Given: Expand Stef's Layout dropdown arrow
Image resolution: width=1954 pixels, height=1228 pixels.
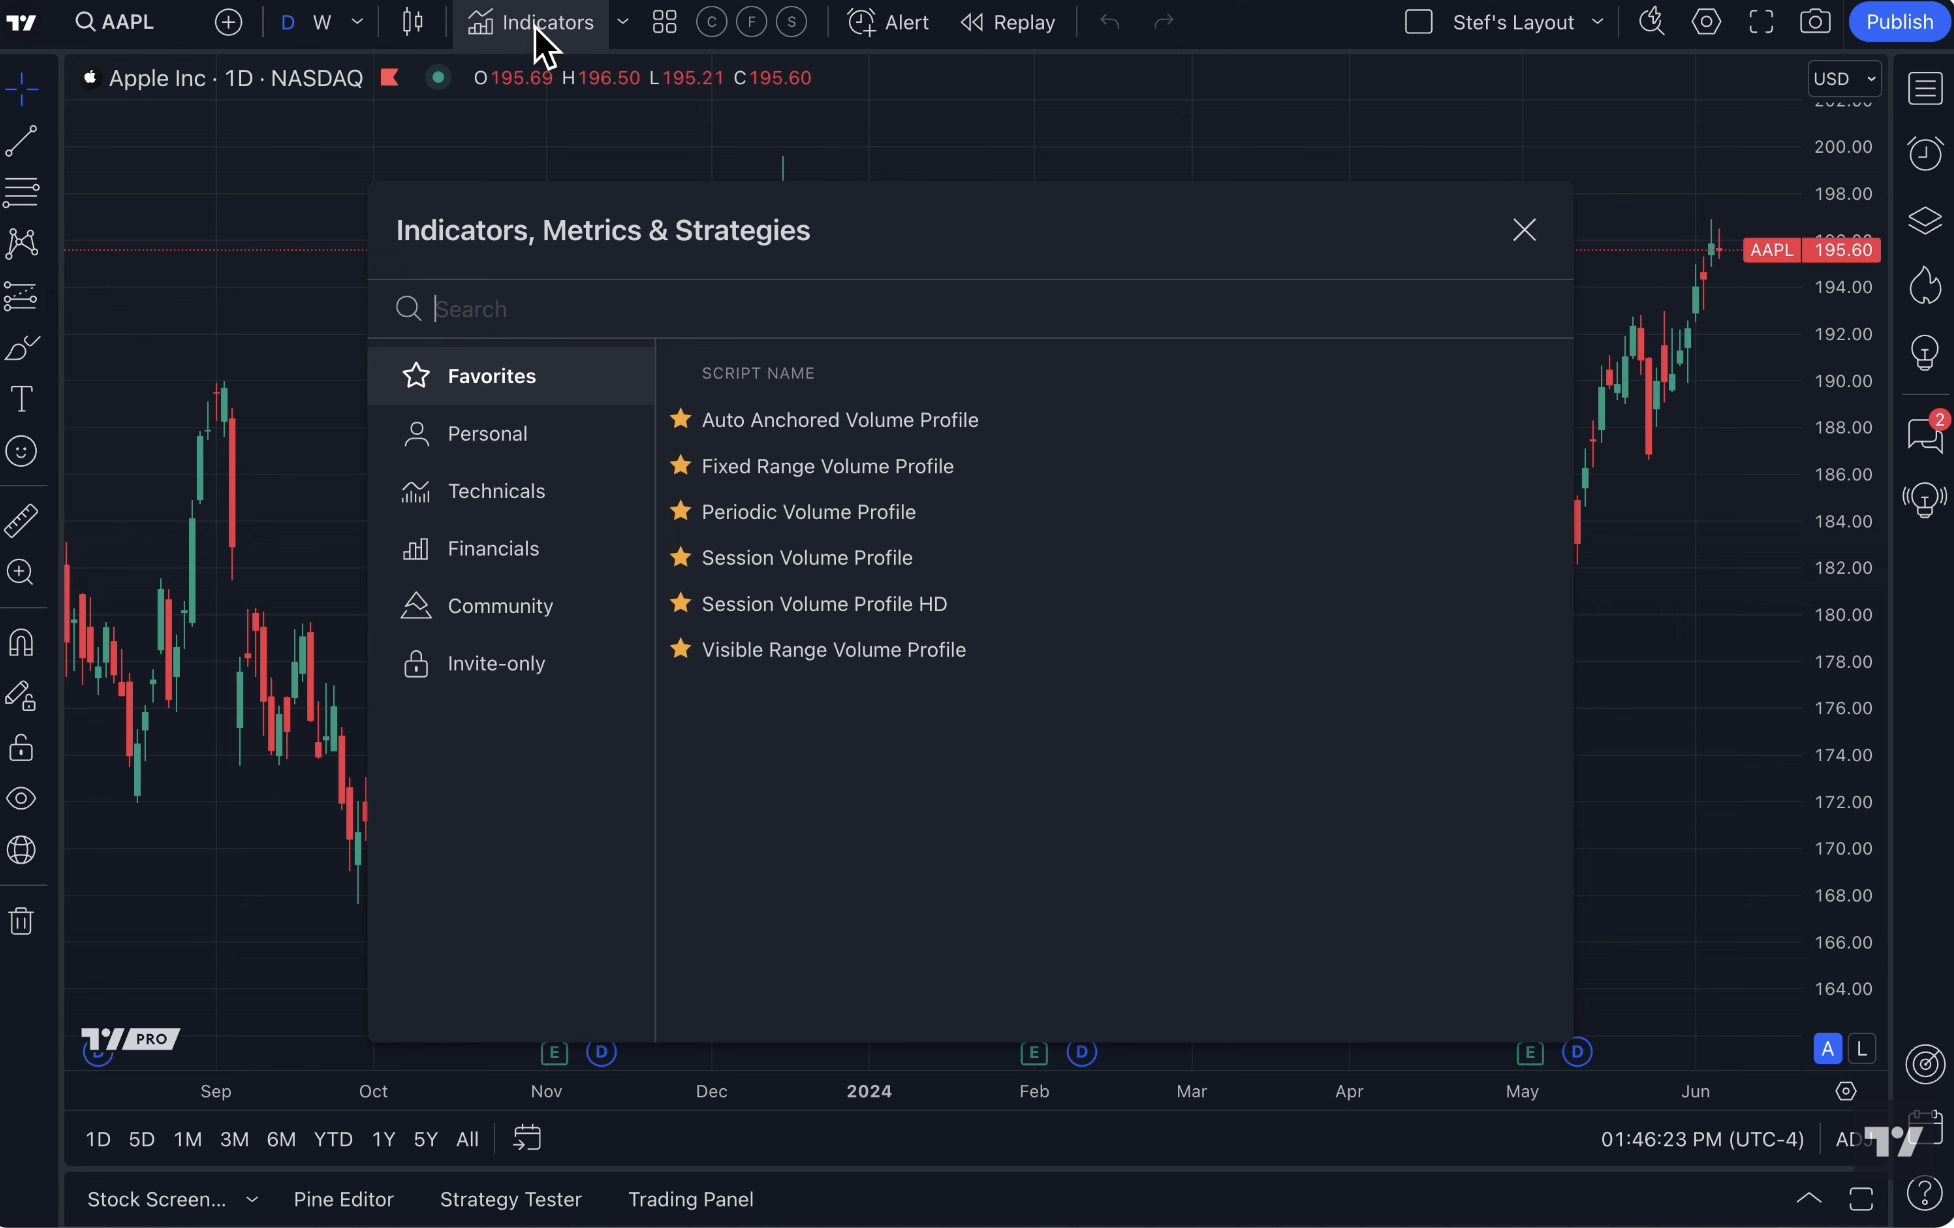Looking at the screenshot, I should pos(1597,22).
